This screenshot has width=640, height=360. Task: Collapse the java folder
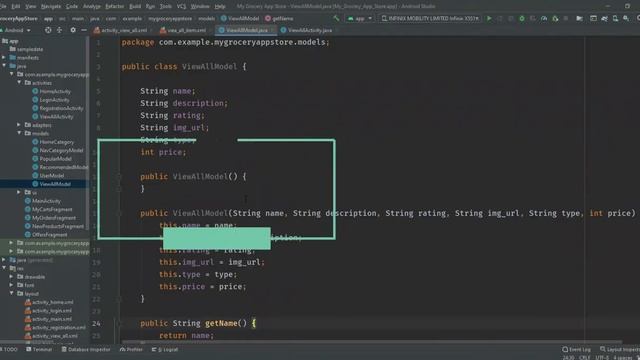coord(4,66)
